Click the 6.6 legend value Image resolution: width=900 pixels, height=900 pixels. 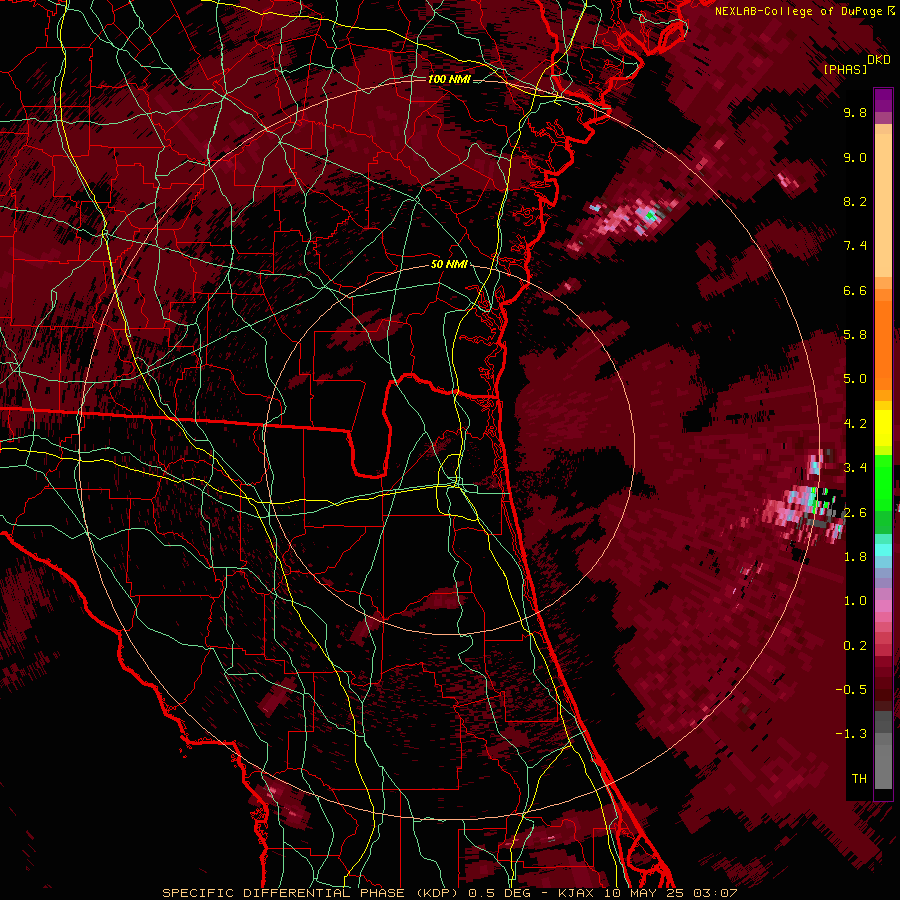point(855,290)
